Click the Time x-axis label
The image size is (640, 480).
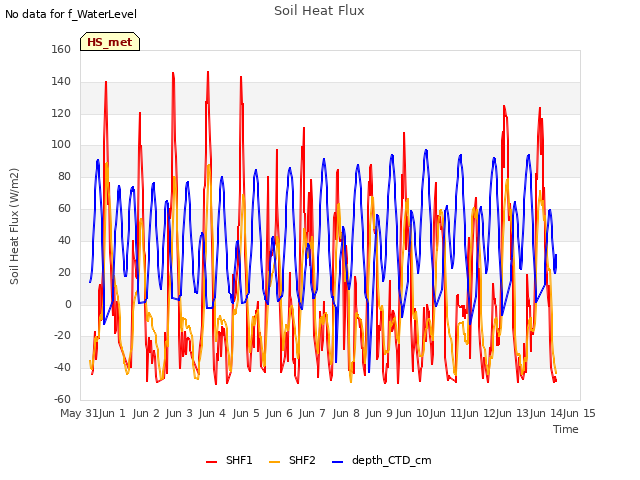(x=566, y=429)
